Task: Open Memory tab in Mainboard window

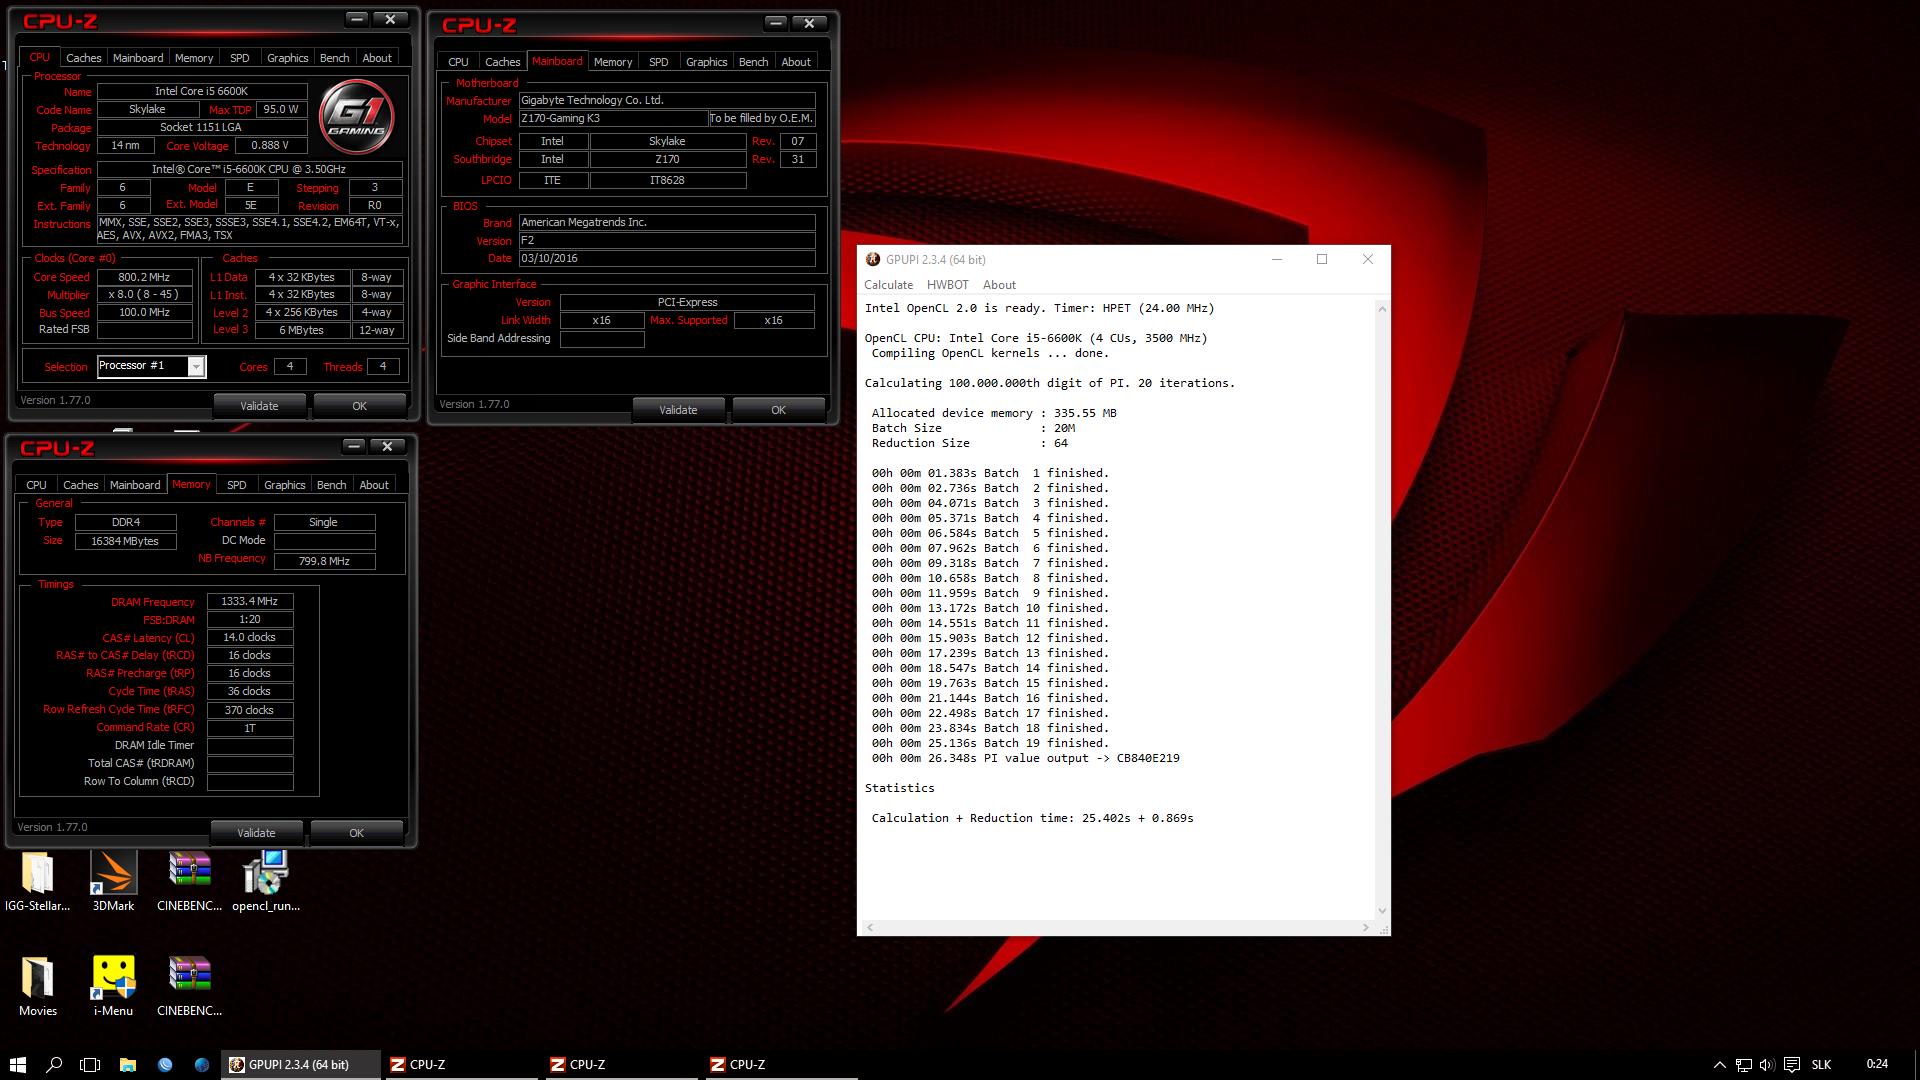Action: click(612, 62)
